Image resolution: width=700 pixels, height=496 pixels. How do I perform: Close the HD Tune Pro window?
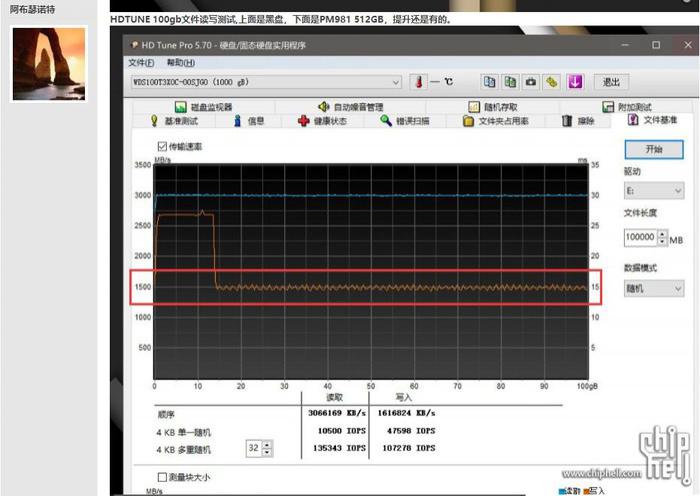tap(688, 45)
